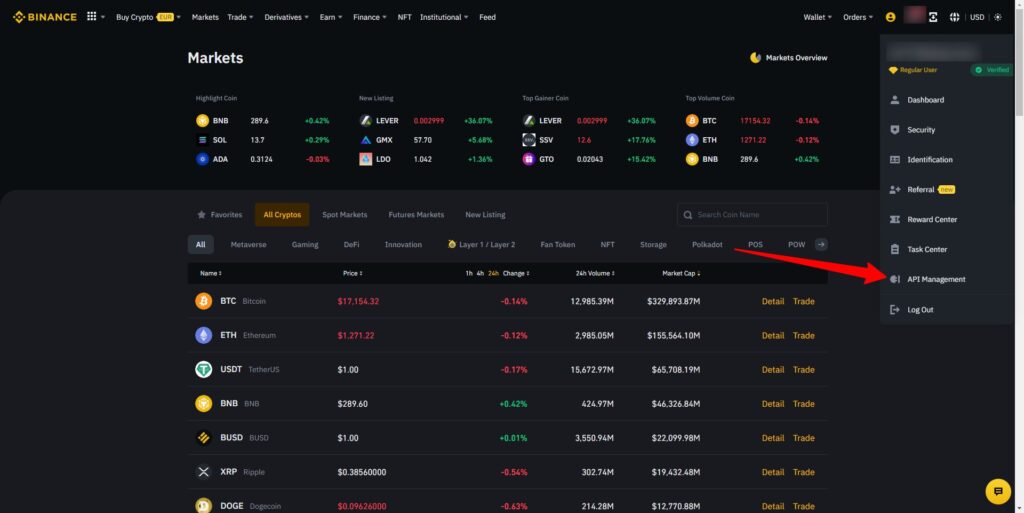Click the Reward Center ticket icon
Viewport: 1024px width, 513px height.
895,219
